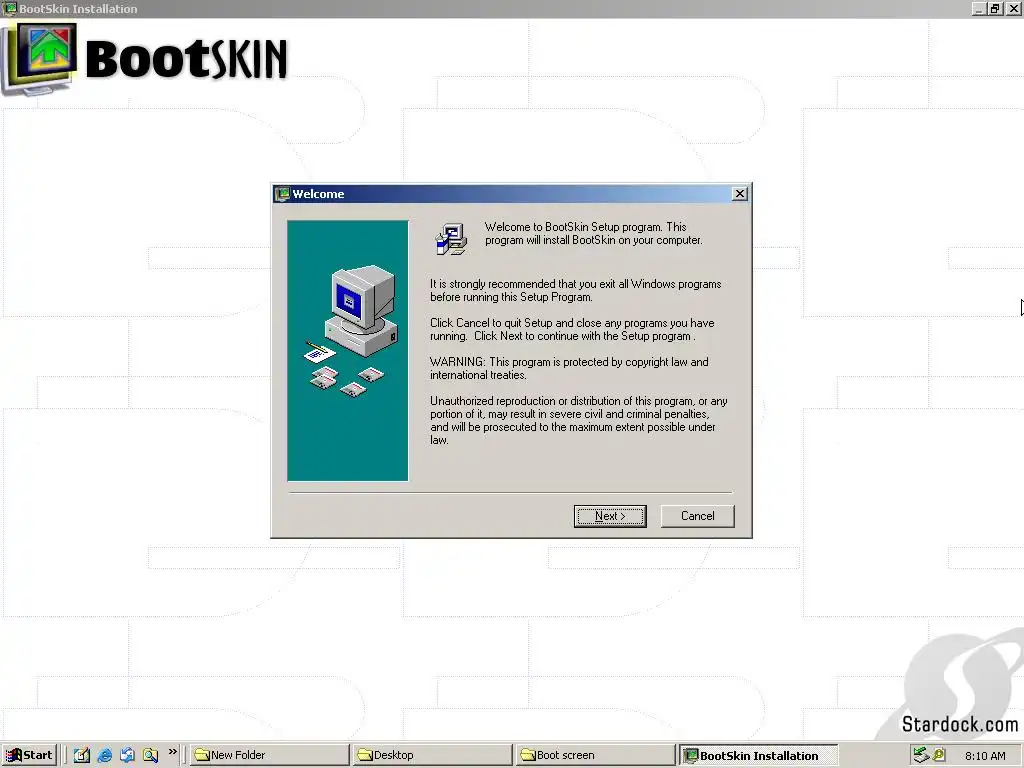The width and height of the screenshot is (1024, 768).
Task: Expand the quick launch overflow chevron
Action: click(172, 752)
